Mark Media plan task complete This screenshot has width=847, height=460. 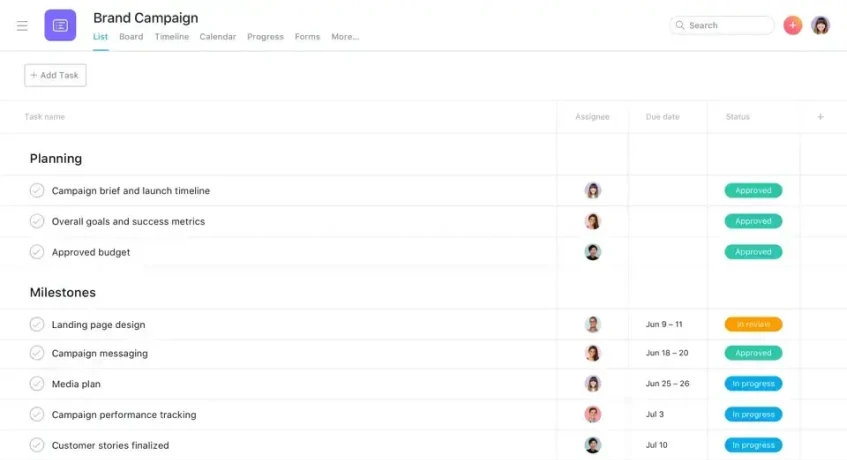point(37,384)
